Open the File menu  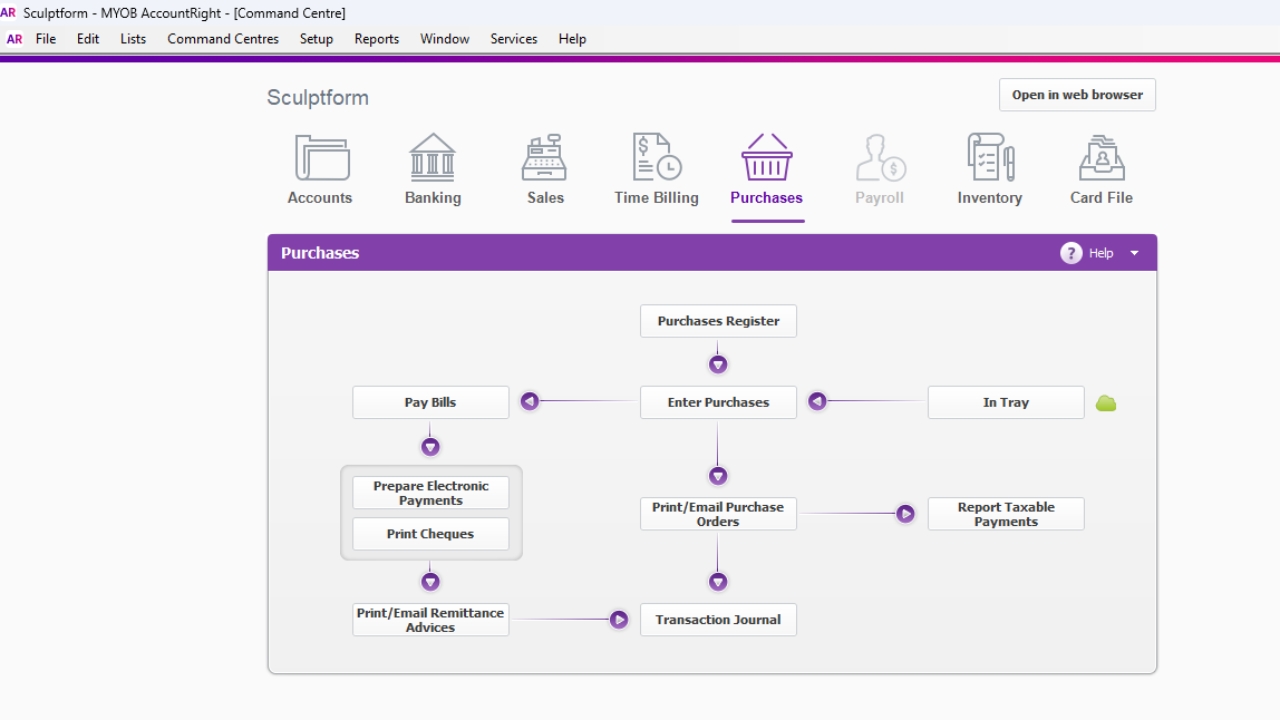[x=46, y=39]
